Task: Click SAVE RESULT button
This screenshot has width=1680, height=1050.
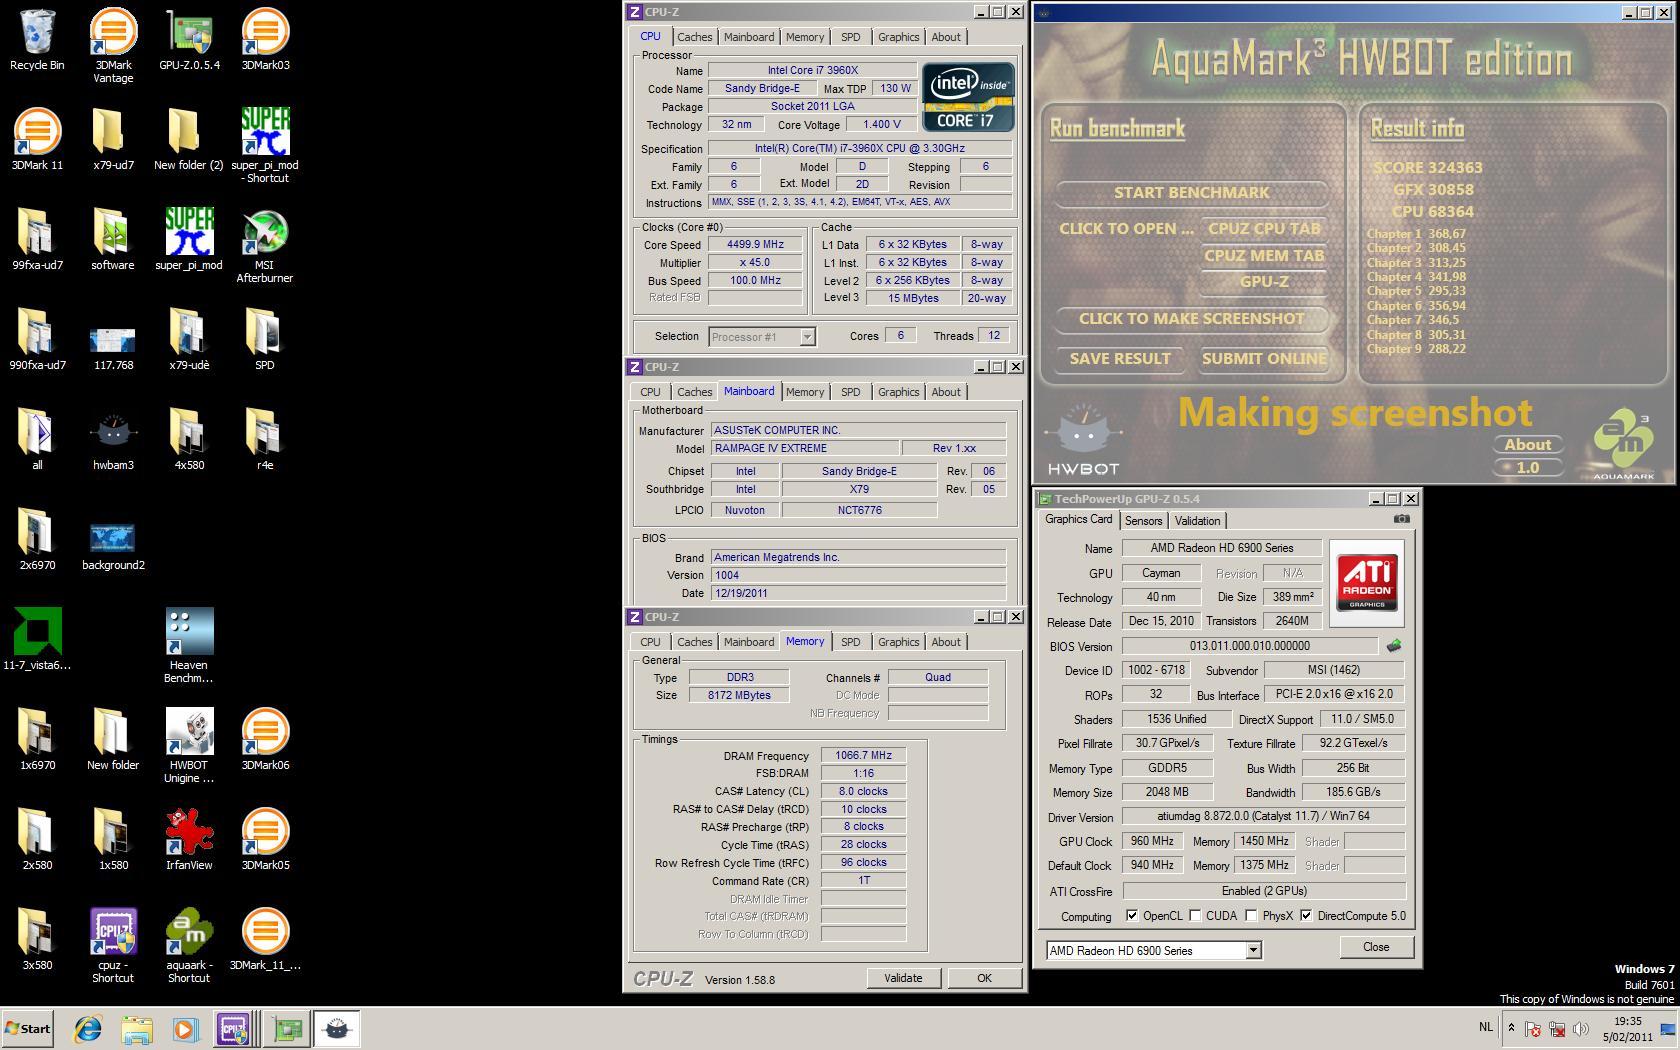Action: click(1120, 359)
